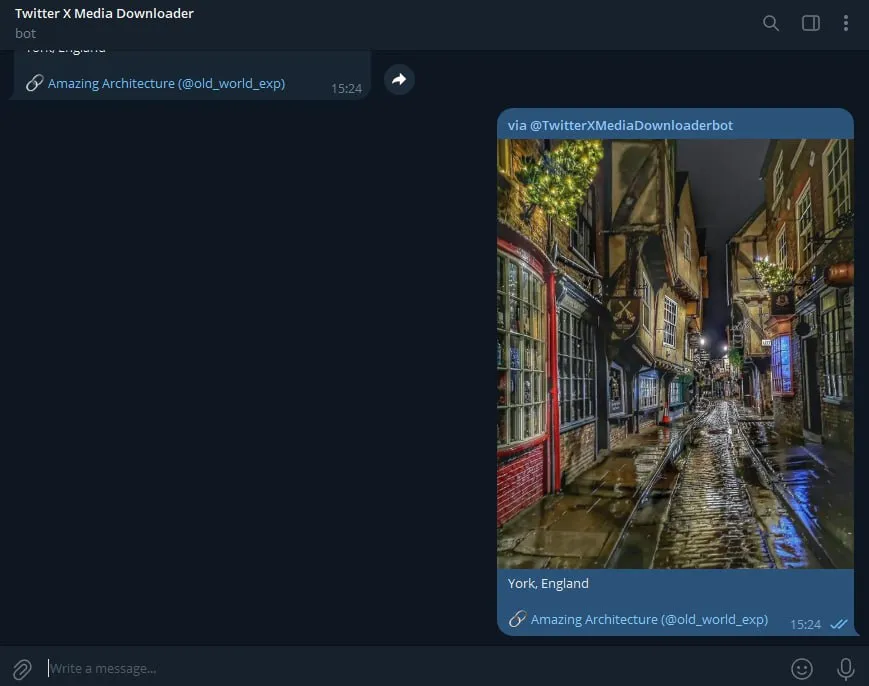The image size is (869, 686).
Task: Check the double checkmark read receipt
Action: (x=839, y=624)
